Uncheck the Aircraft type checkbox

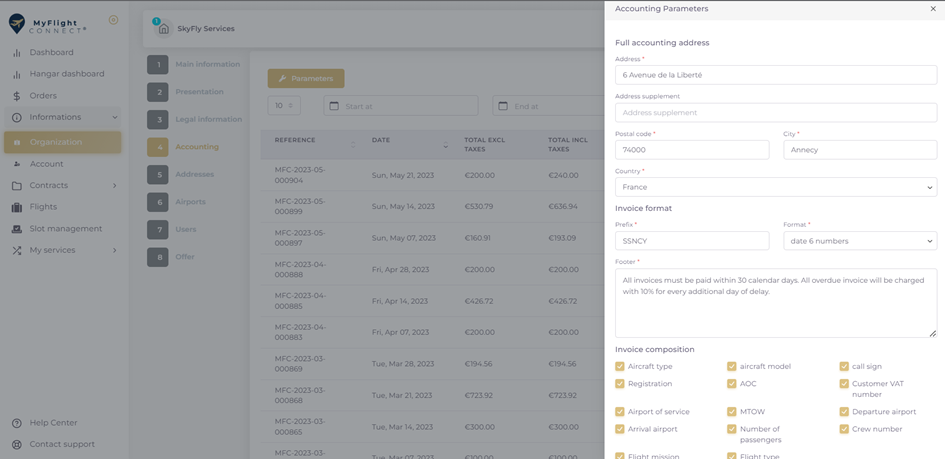pos(620,367)
